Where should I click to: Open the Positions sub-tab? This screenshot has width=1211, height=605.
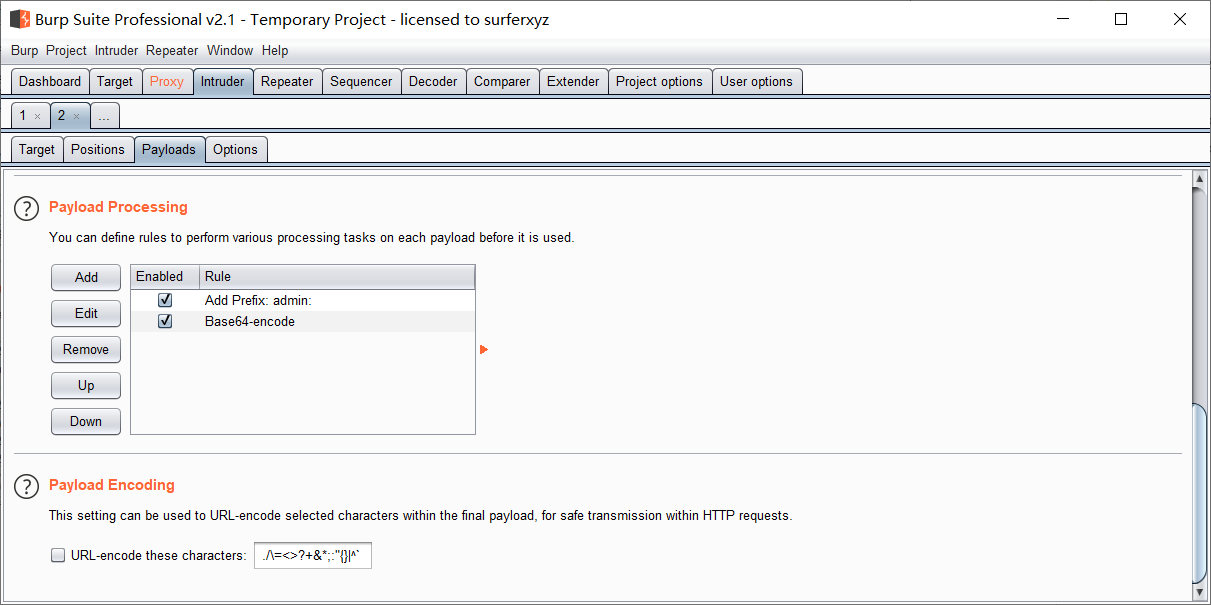pos(98,150)
